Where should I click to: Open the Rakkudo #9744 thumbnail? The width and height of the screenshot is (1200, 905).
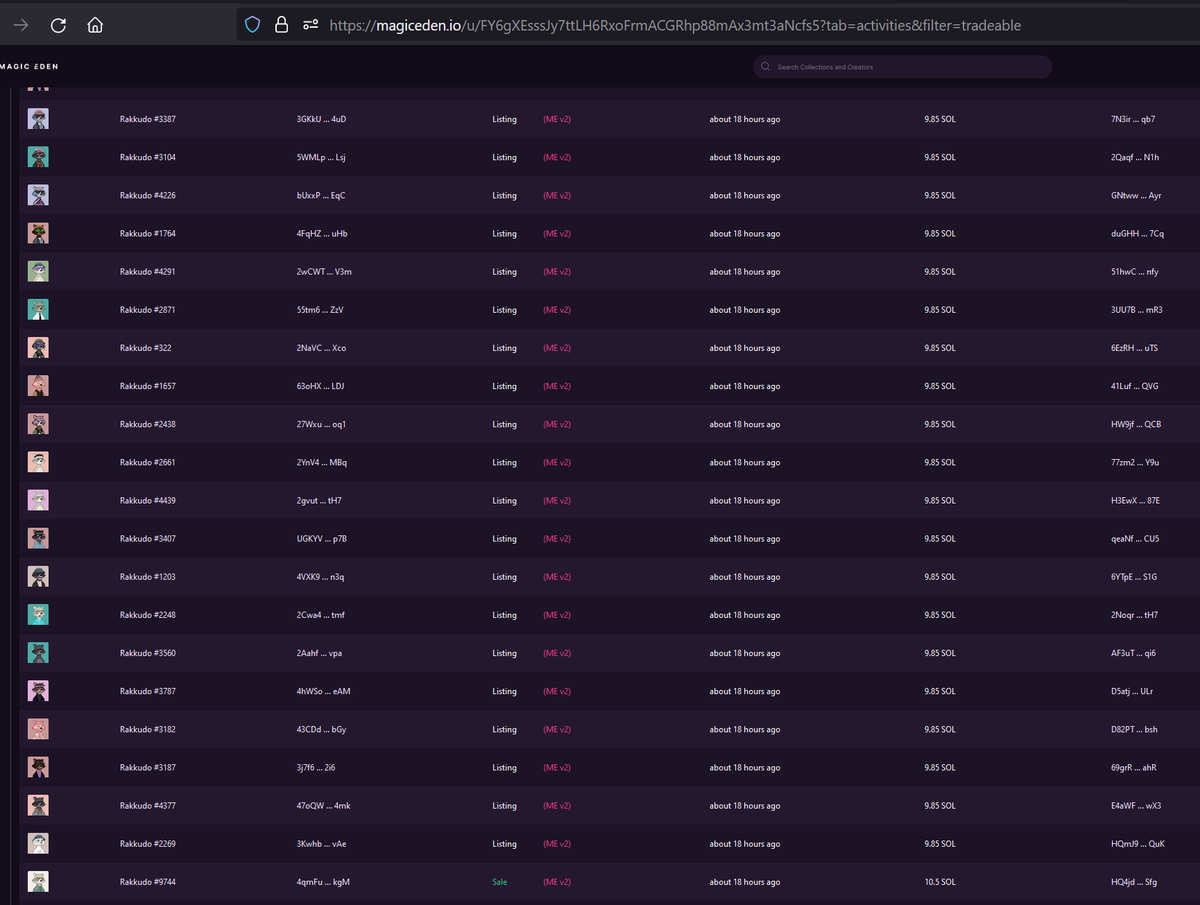click(38, 882)
